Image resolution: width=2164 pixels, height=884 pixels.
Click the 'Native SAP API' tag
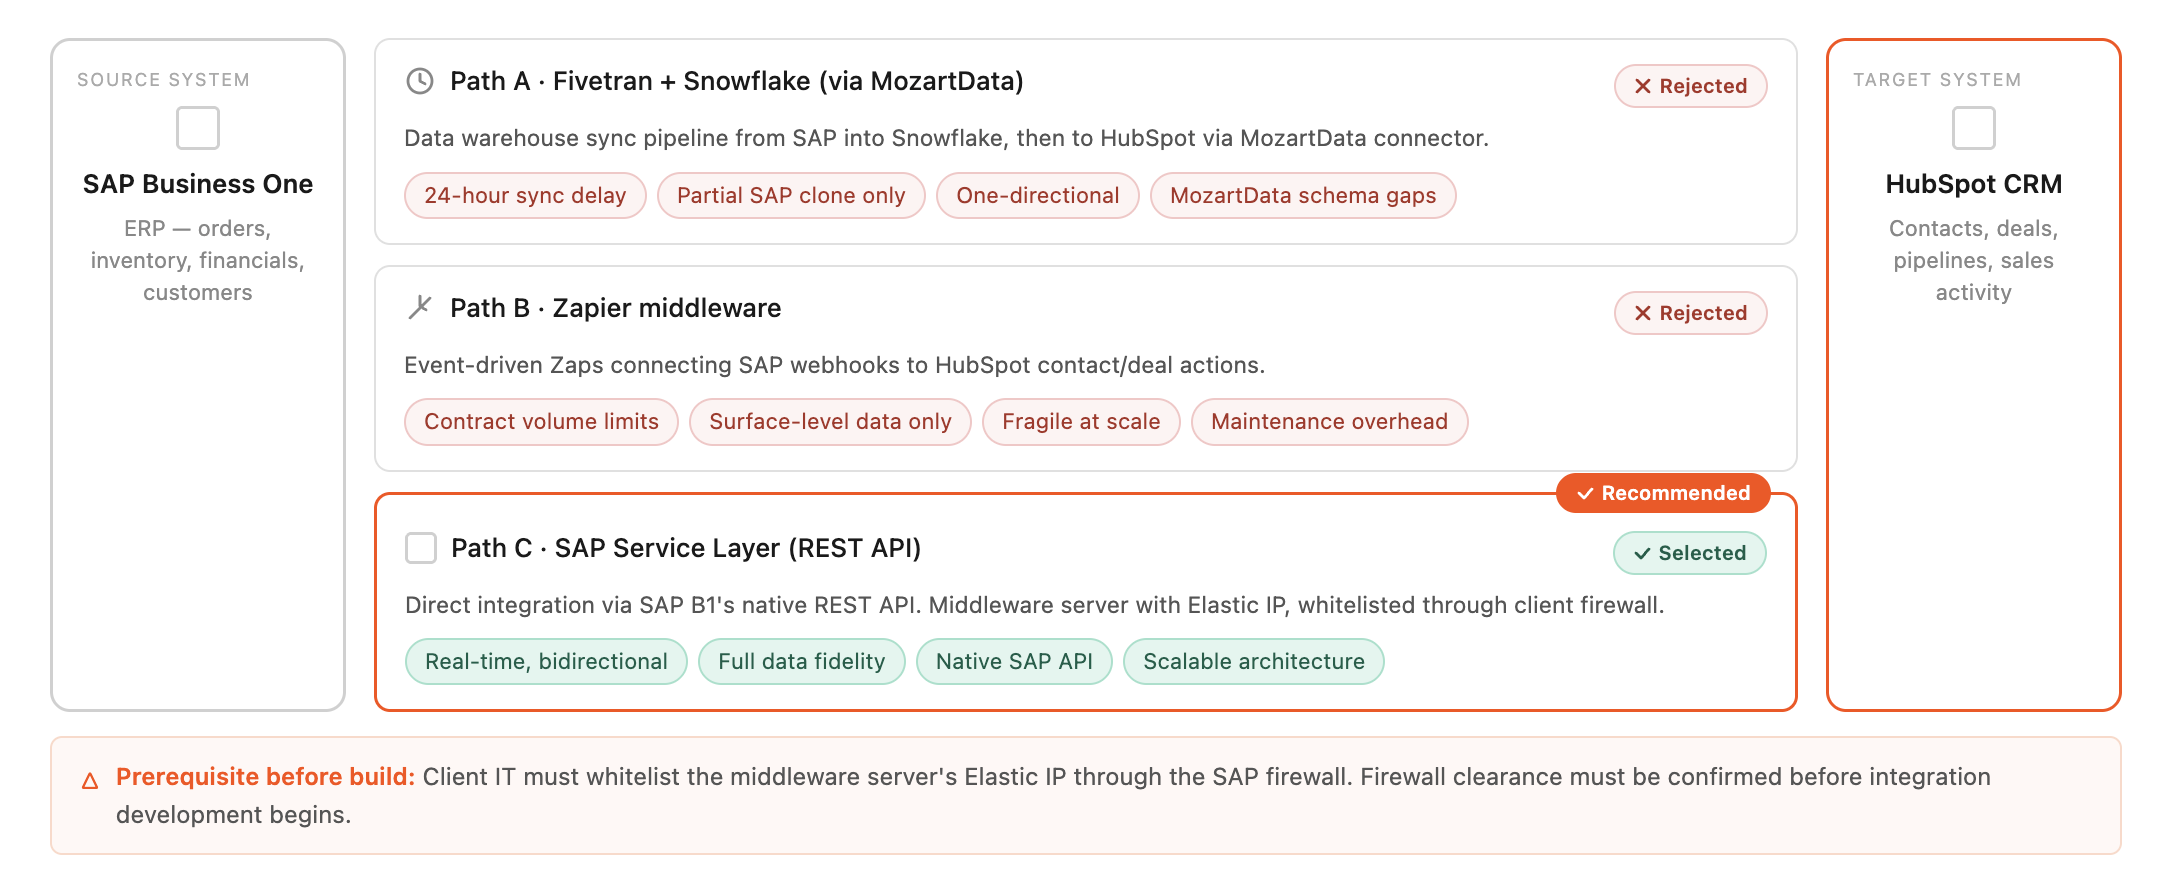tap(1014, 661)
